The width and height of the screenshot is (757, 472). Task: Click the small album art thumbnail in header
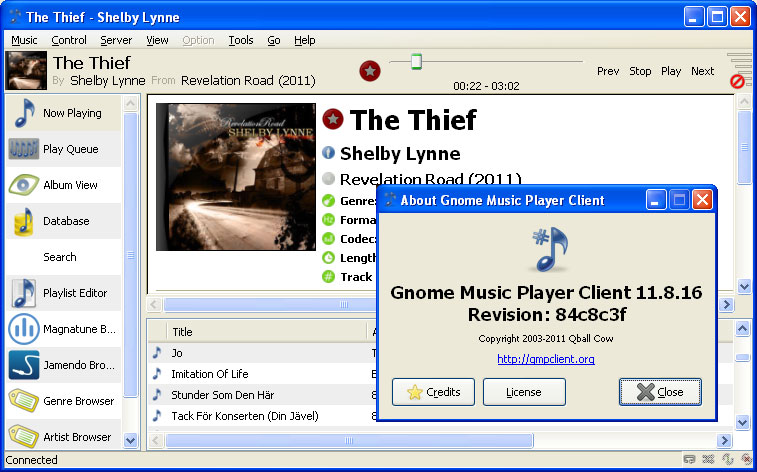click(26, 70)
